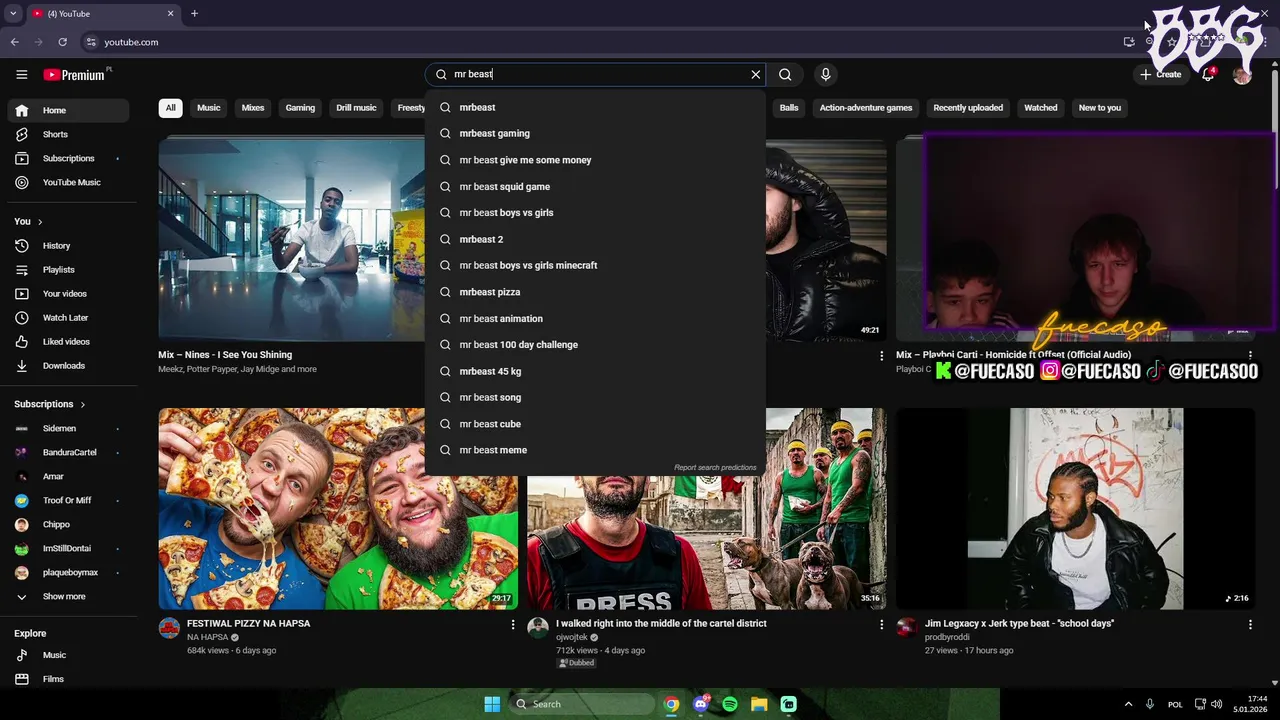Select the Recently uploaded chip
This screenshot has height=720, width=1280.
pyautogui.click(x=968, y=108)
